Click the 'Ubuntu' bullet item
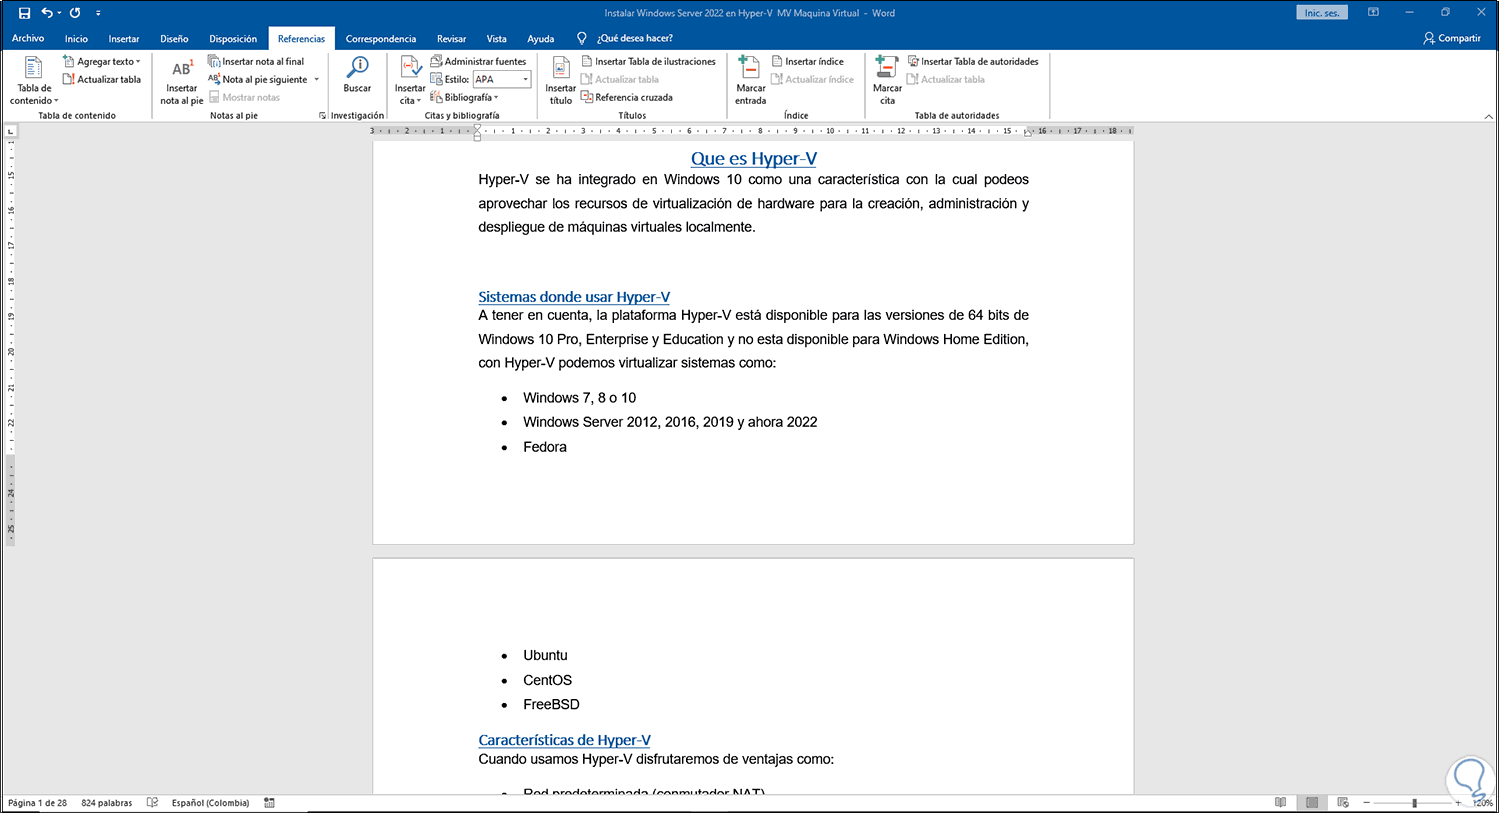The height and width of the screenshot is (813, 1500). [x=545, y=655]
